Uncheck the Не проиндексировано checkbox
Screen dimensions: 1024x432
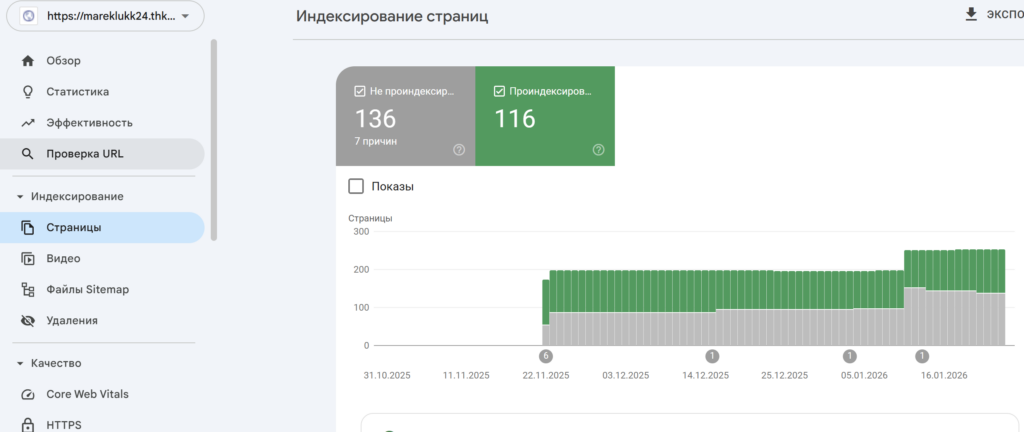[360, 91]
